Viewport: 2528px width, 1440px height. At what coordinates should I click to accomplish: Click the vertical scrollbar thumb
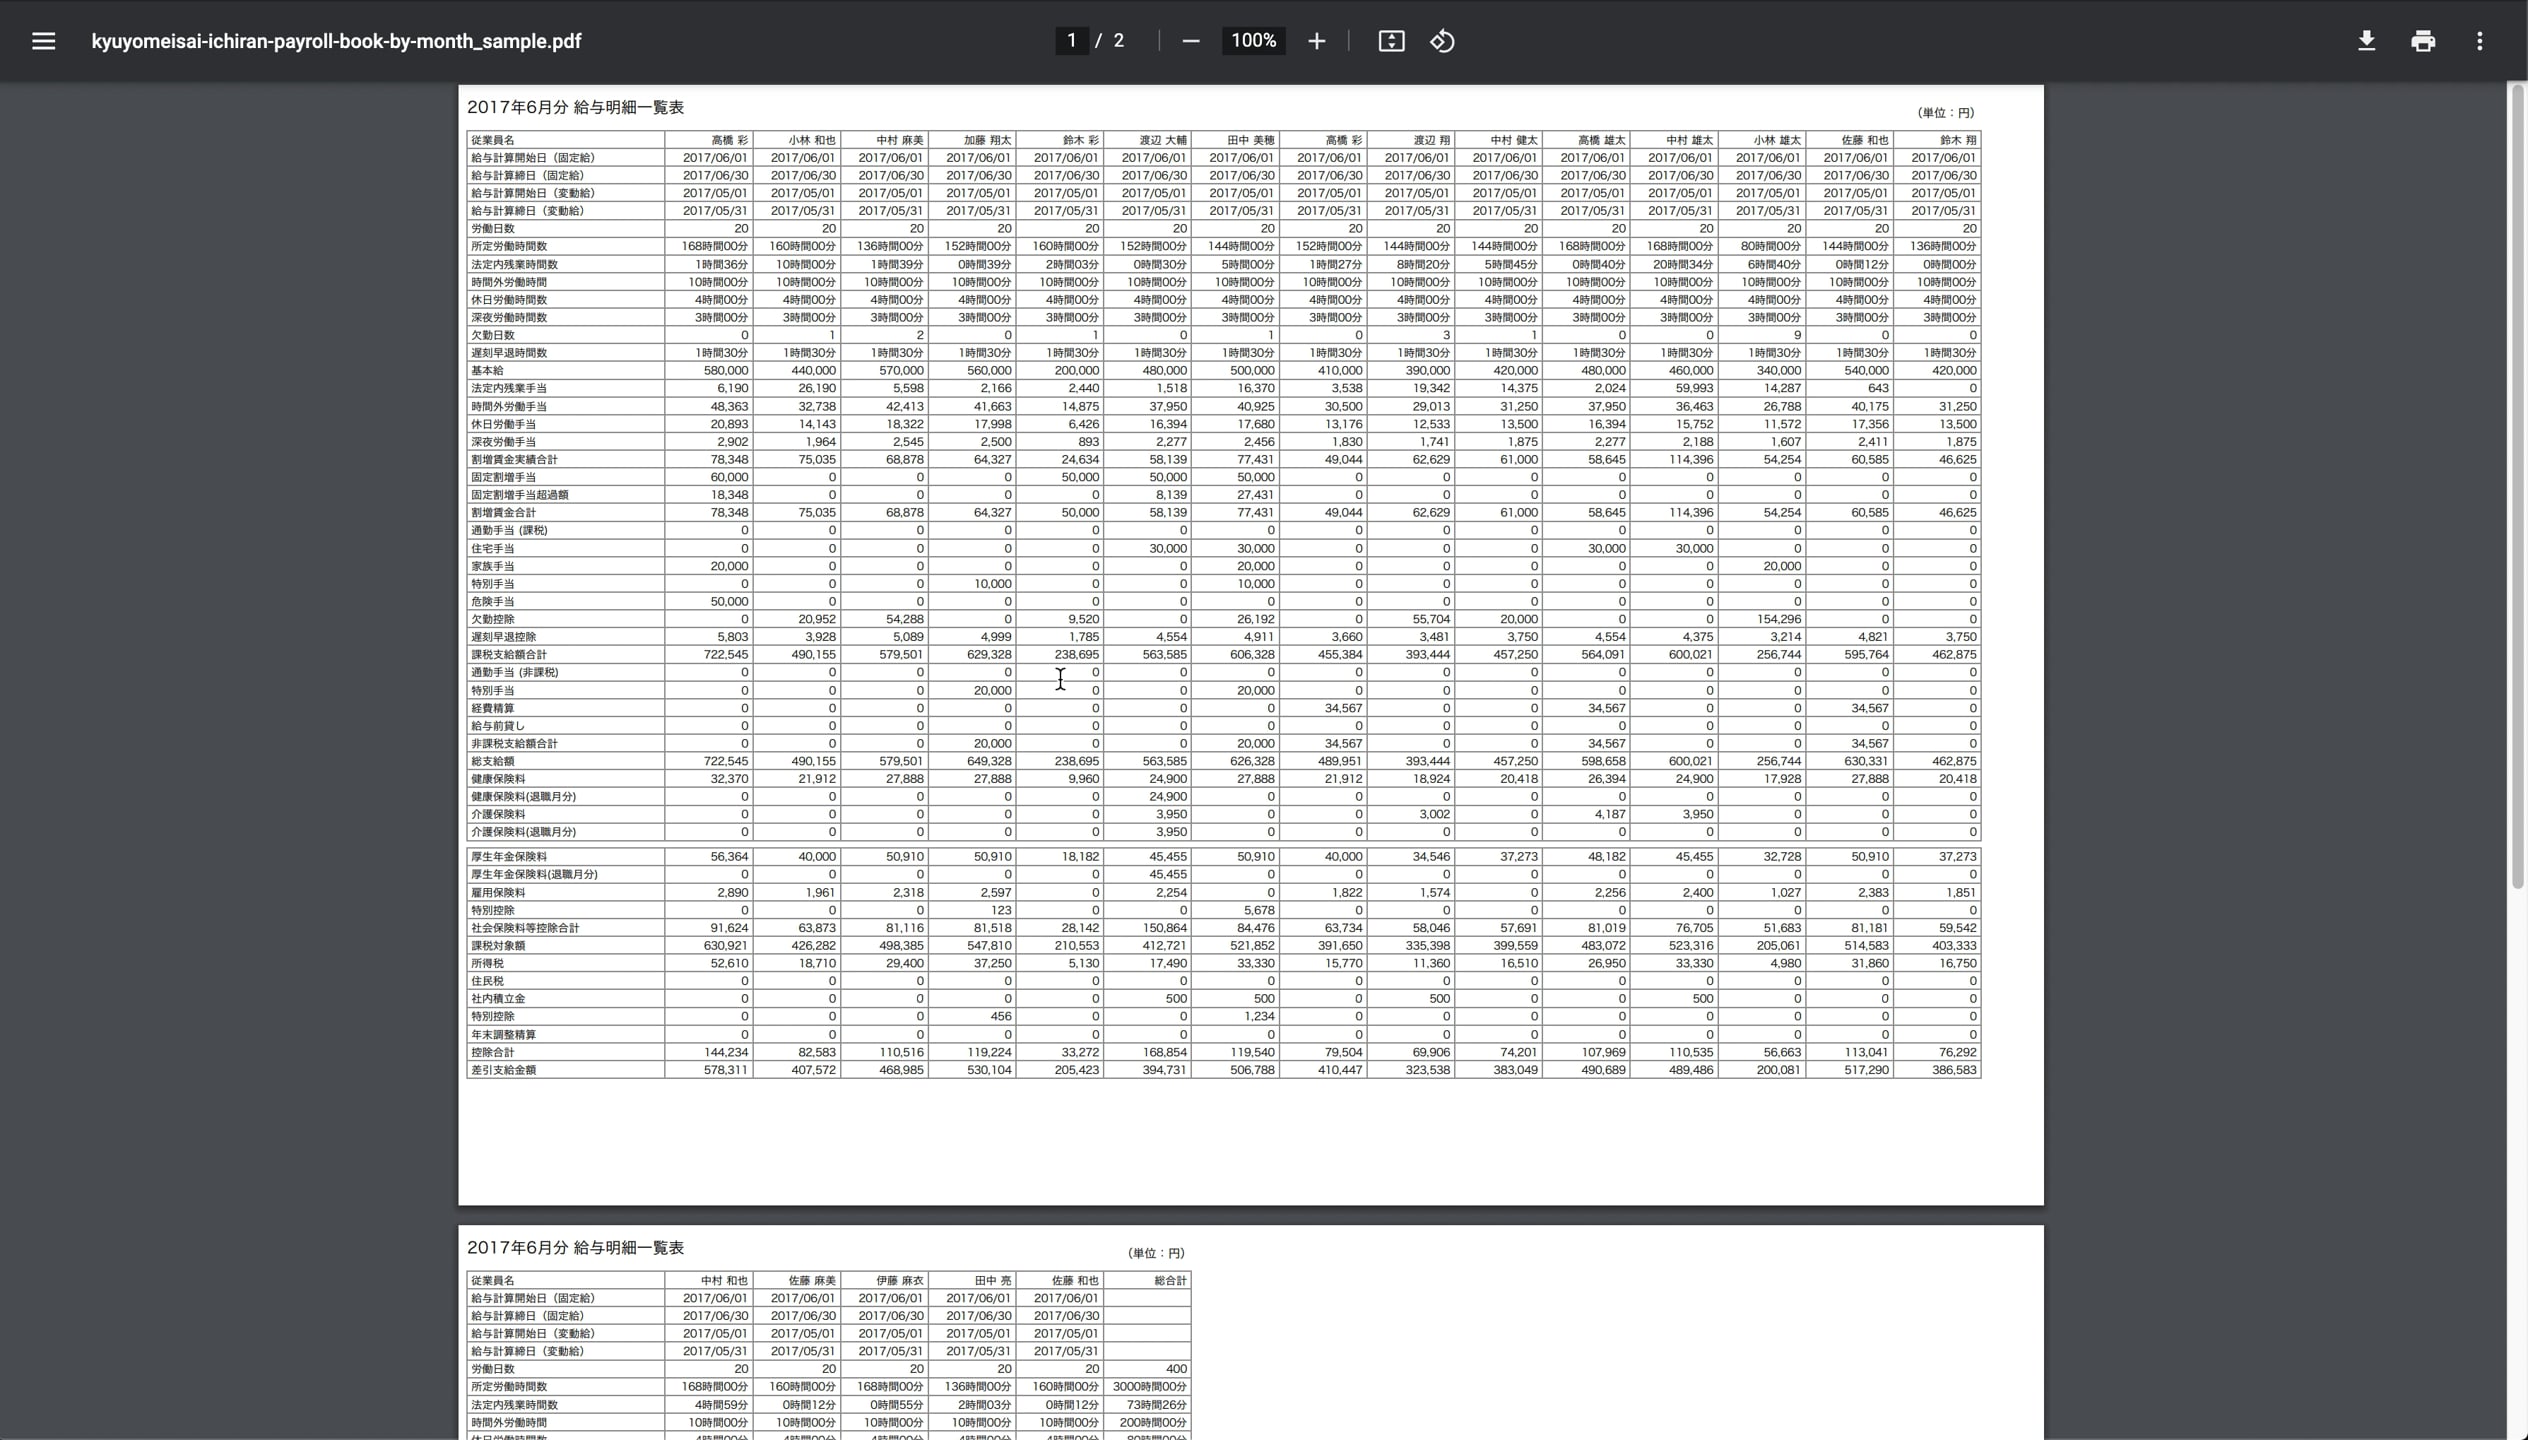(2517, 485)
